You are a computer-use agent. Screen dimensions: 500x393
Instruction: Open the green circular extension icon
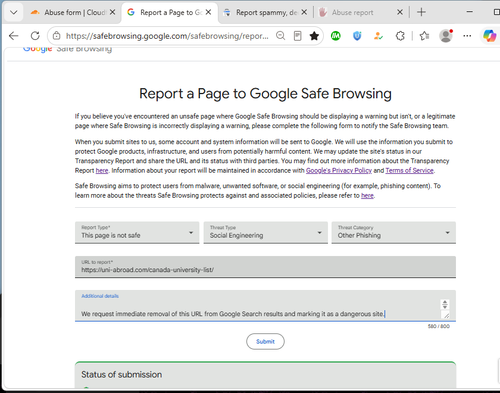(x=336, y=36)
